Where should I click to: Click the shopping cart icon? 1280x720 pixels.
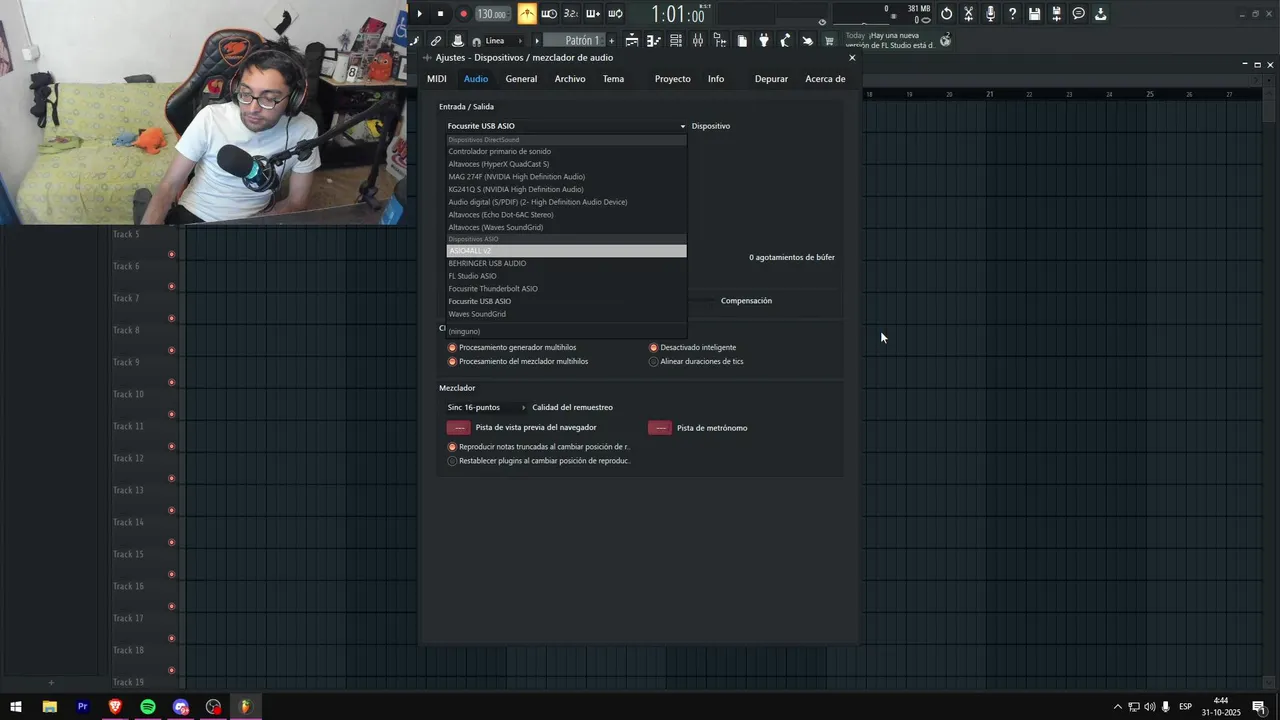[x=829, y=41]
